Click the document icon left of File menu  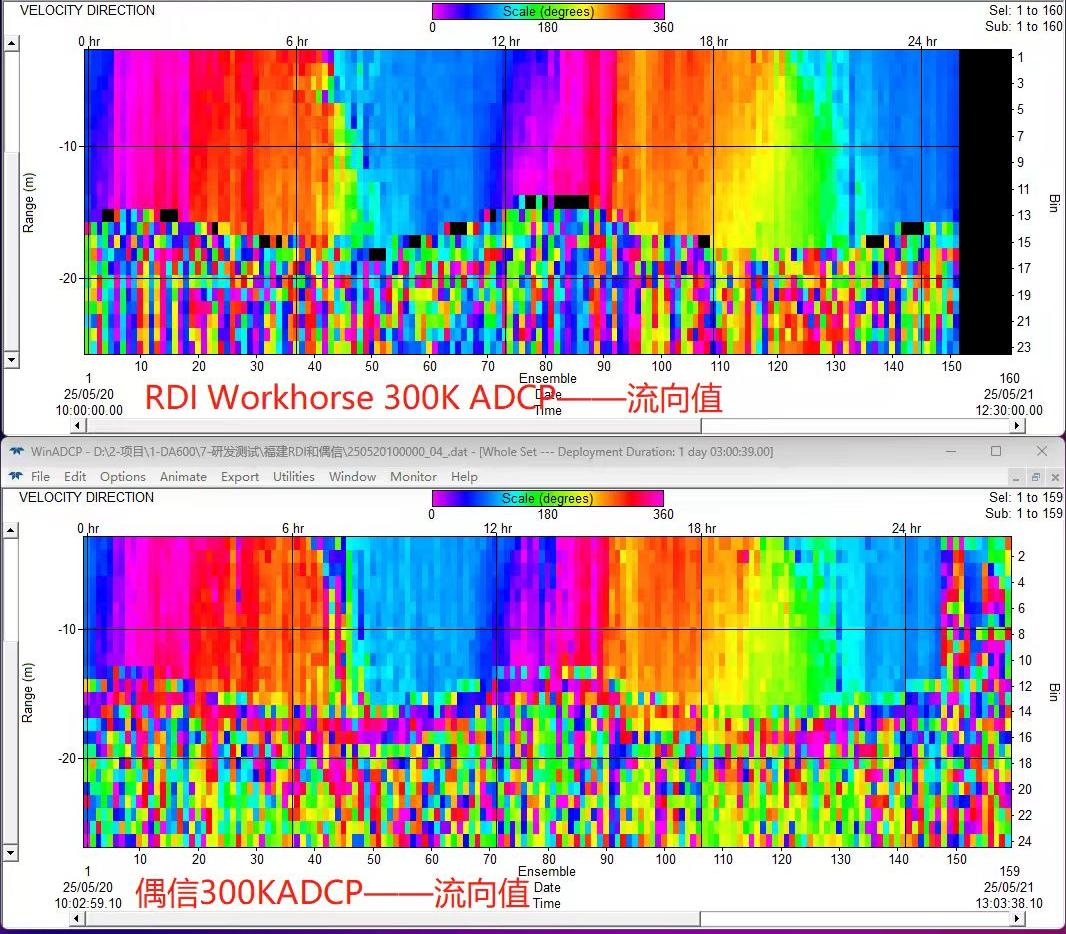pyautogui.click(x=16, y=477)
